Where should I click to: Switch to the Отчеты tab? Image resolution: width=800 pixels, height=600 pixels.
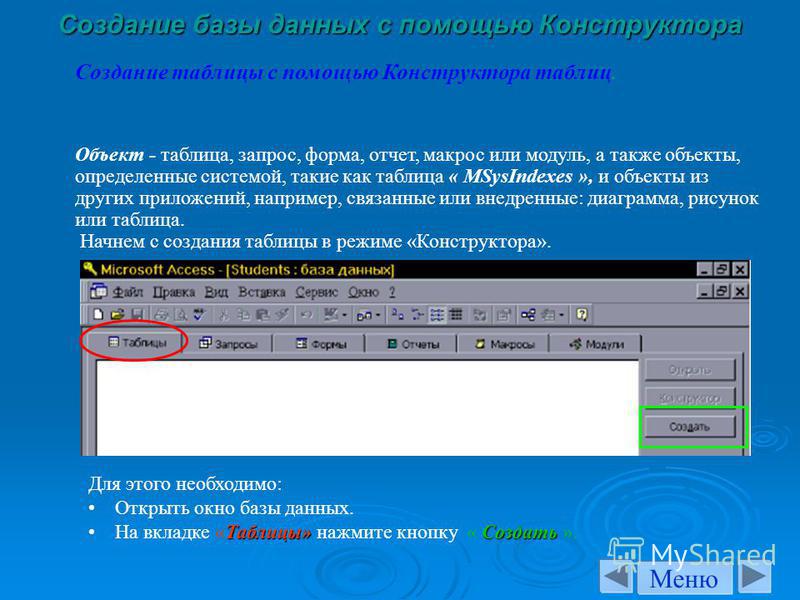click(412, 343)
